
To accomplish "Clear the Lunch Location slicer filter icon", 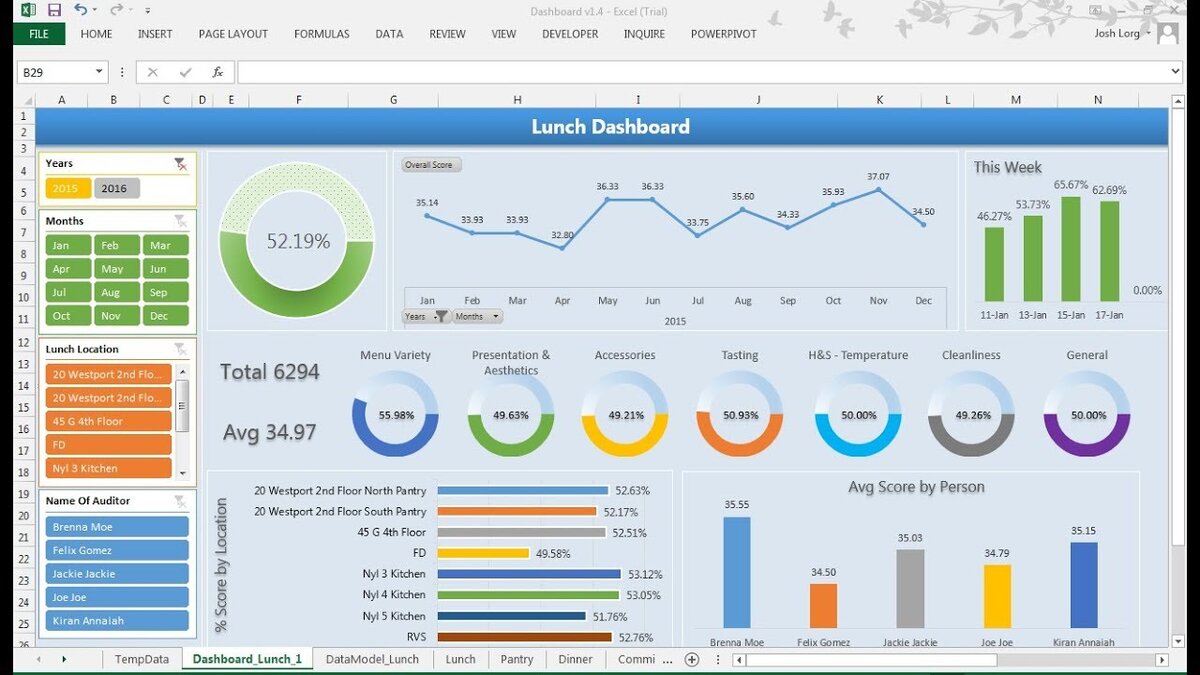I will (x=181, y=348).
